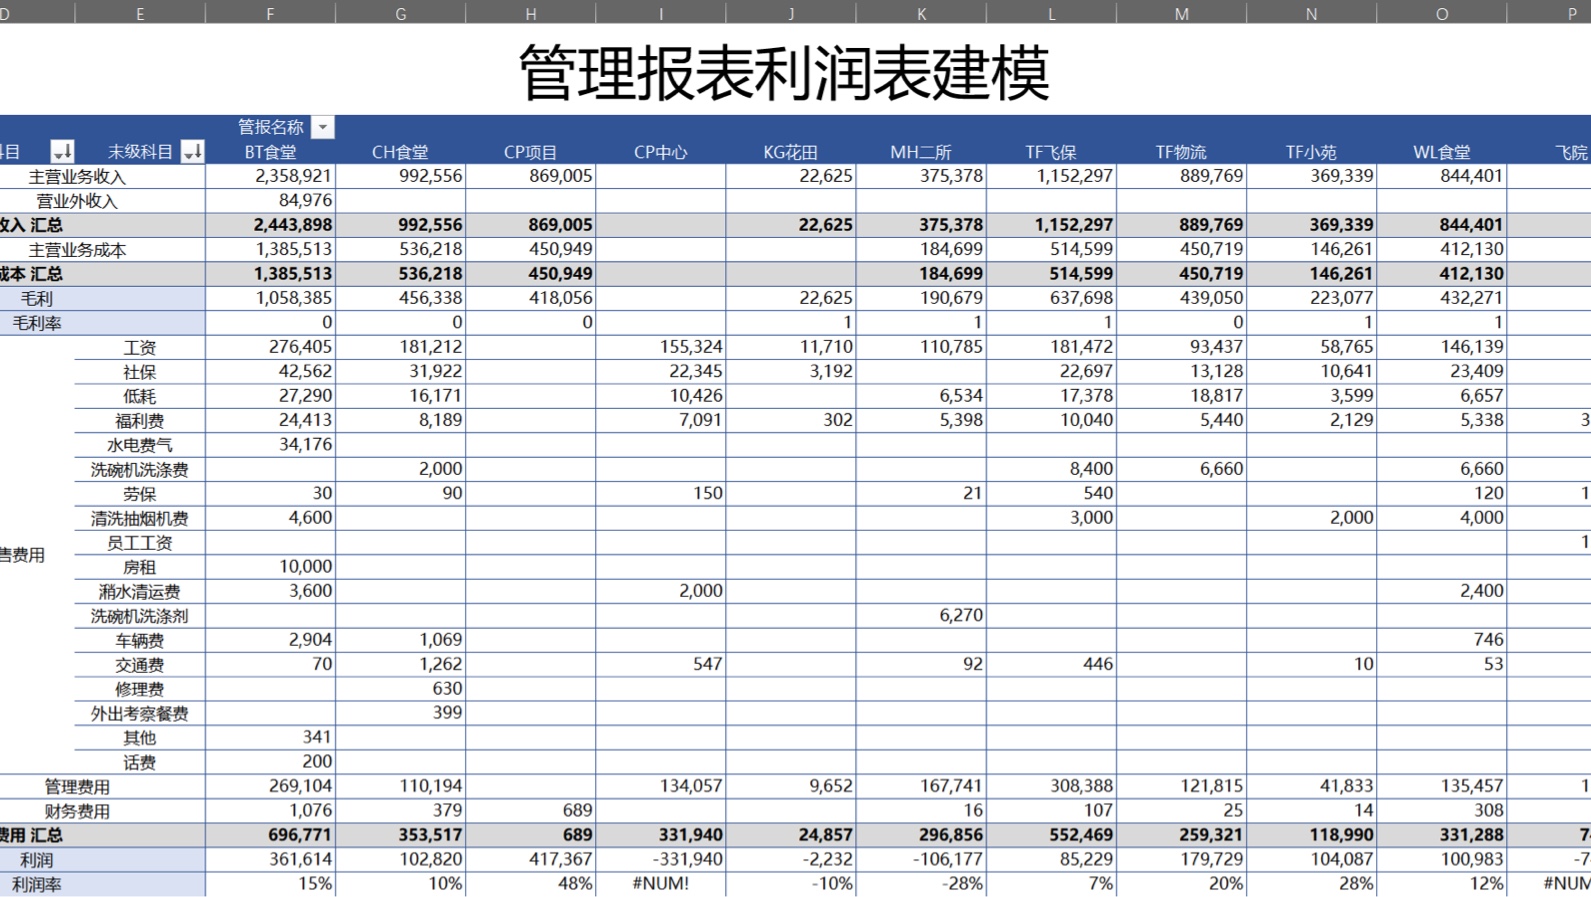Open the 末级科目 sort filter dropdown
The image size is (1591, 897).
(x=193, y=152)
